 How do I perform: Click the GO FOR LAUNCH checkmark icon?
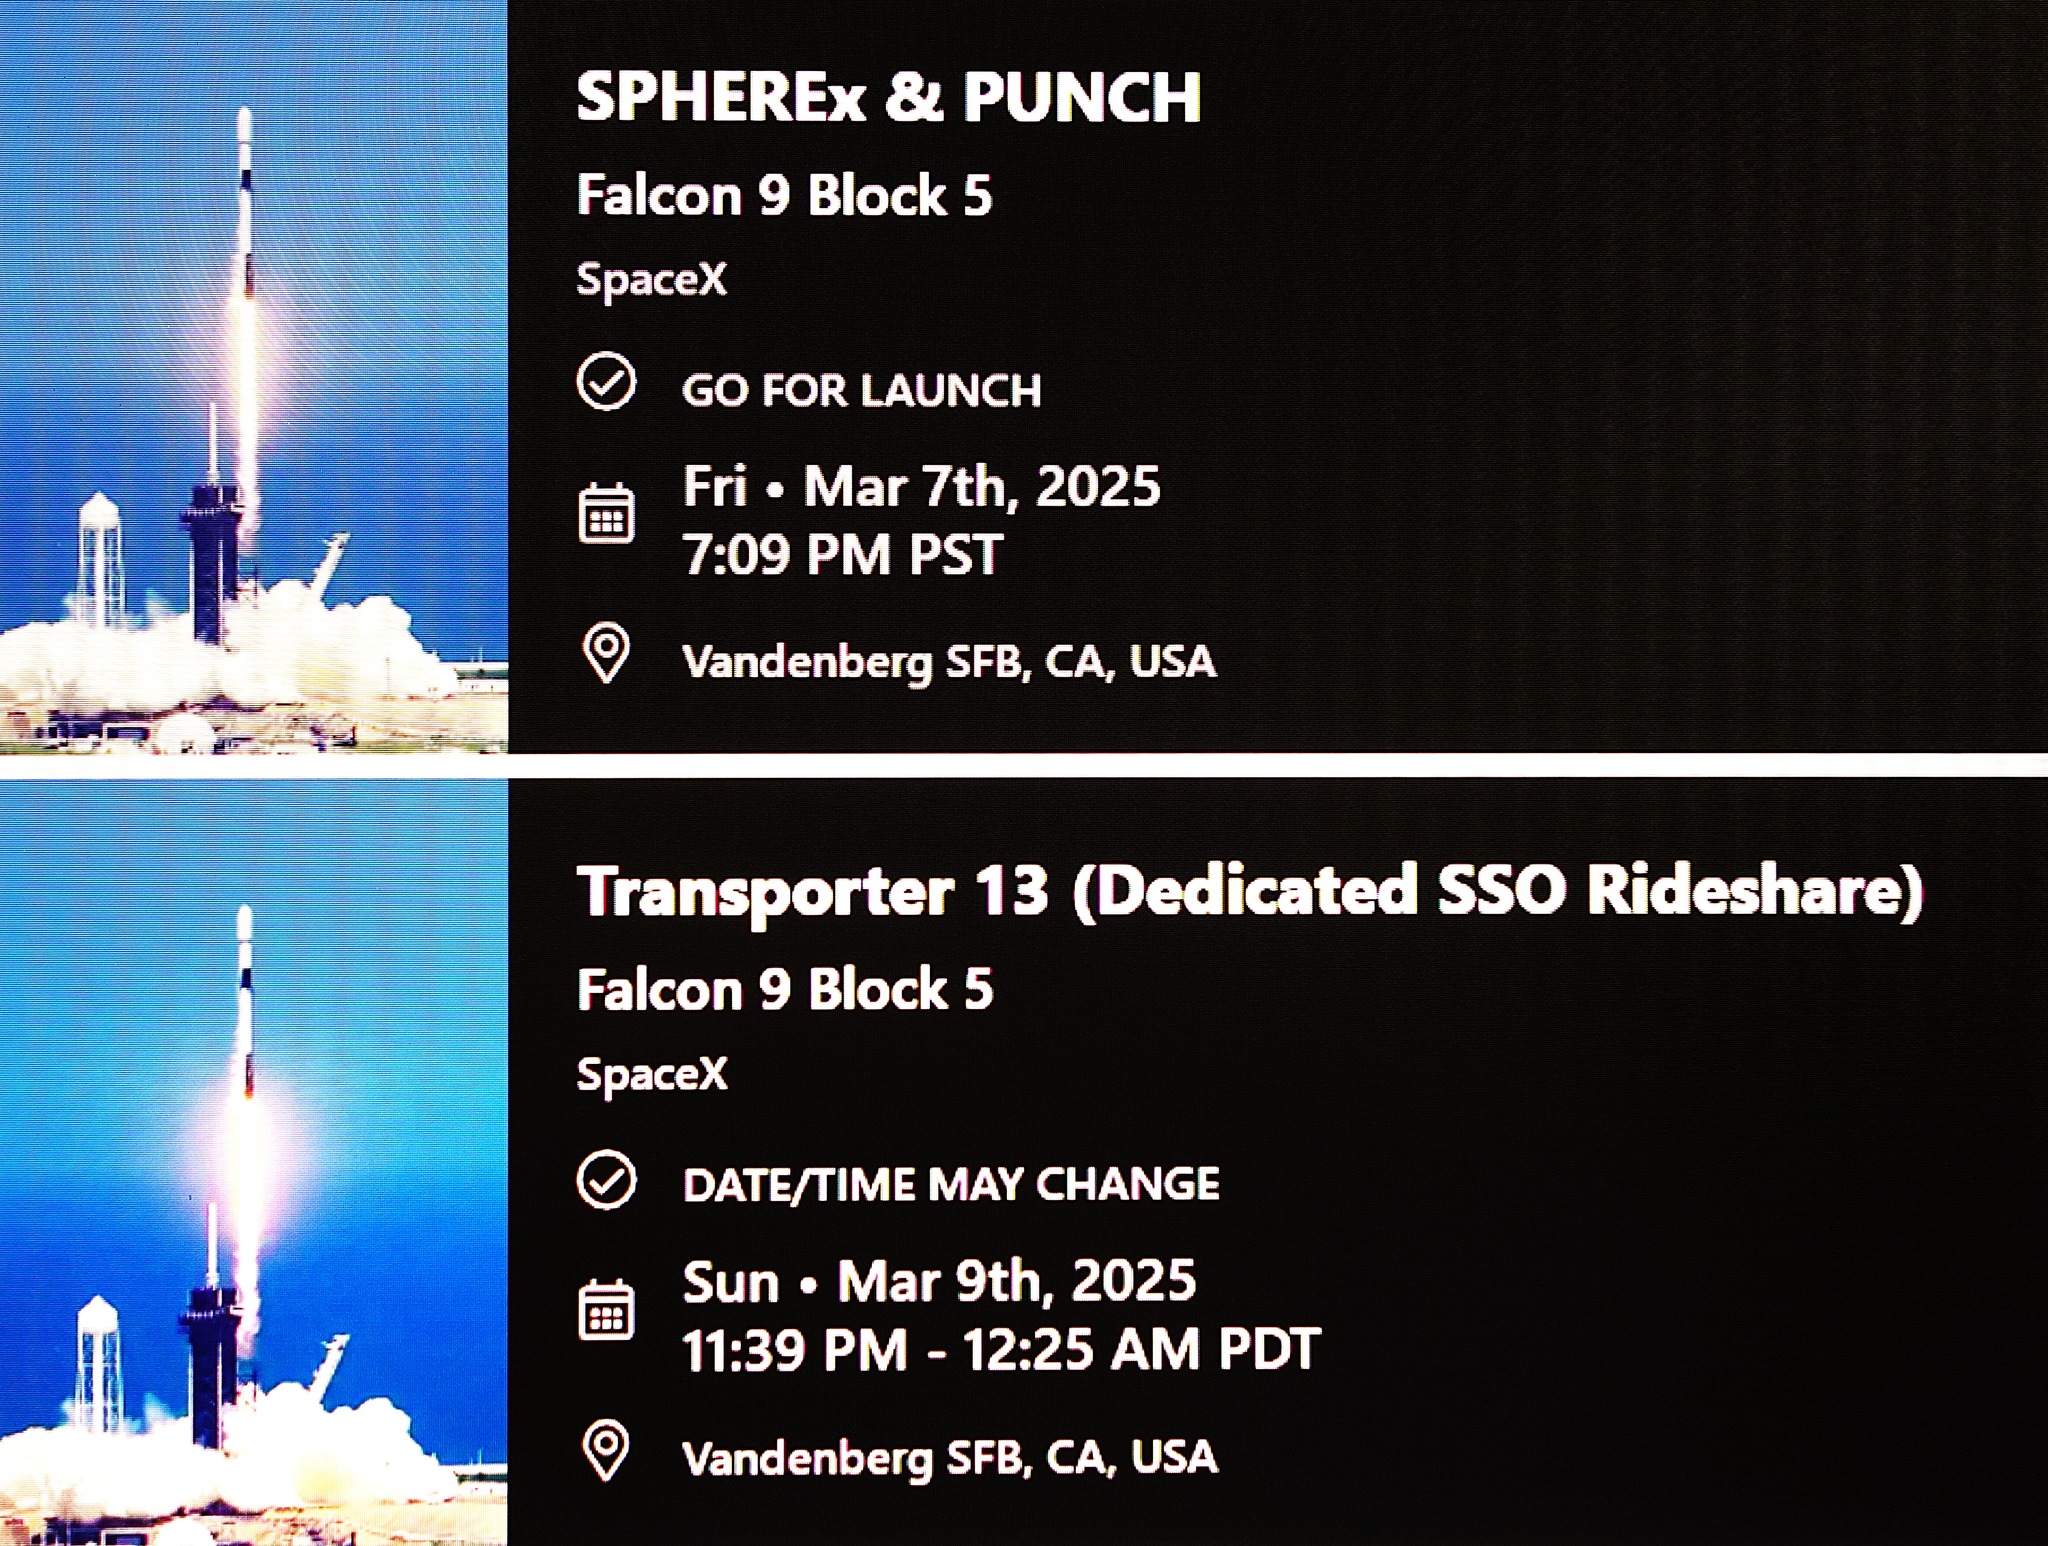[606, 381]
